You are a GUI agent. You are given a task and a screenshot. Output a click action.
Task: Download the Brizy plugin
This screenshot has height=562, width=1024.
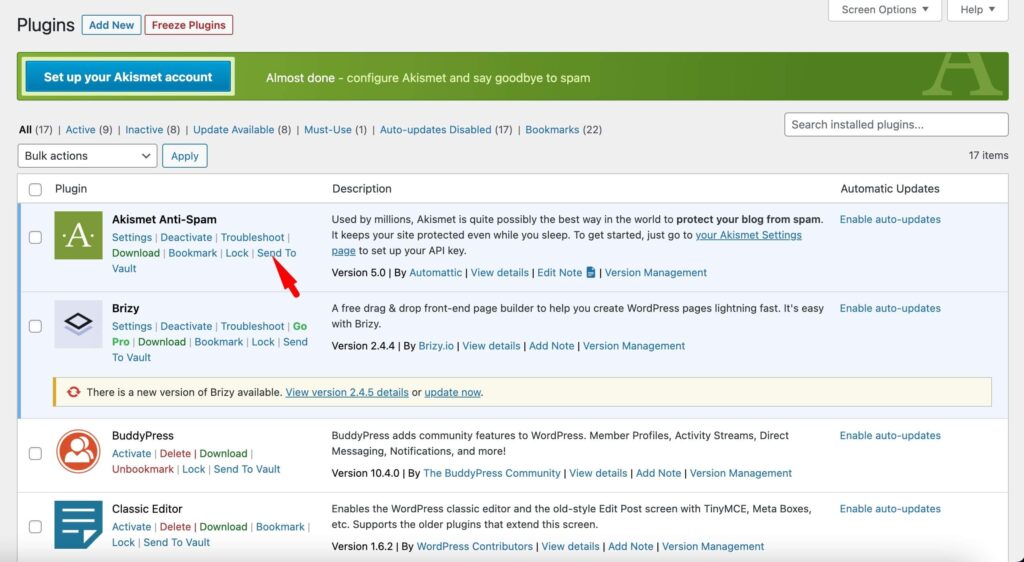(162, 342)
